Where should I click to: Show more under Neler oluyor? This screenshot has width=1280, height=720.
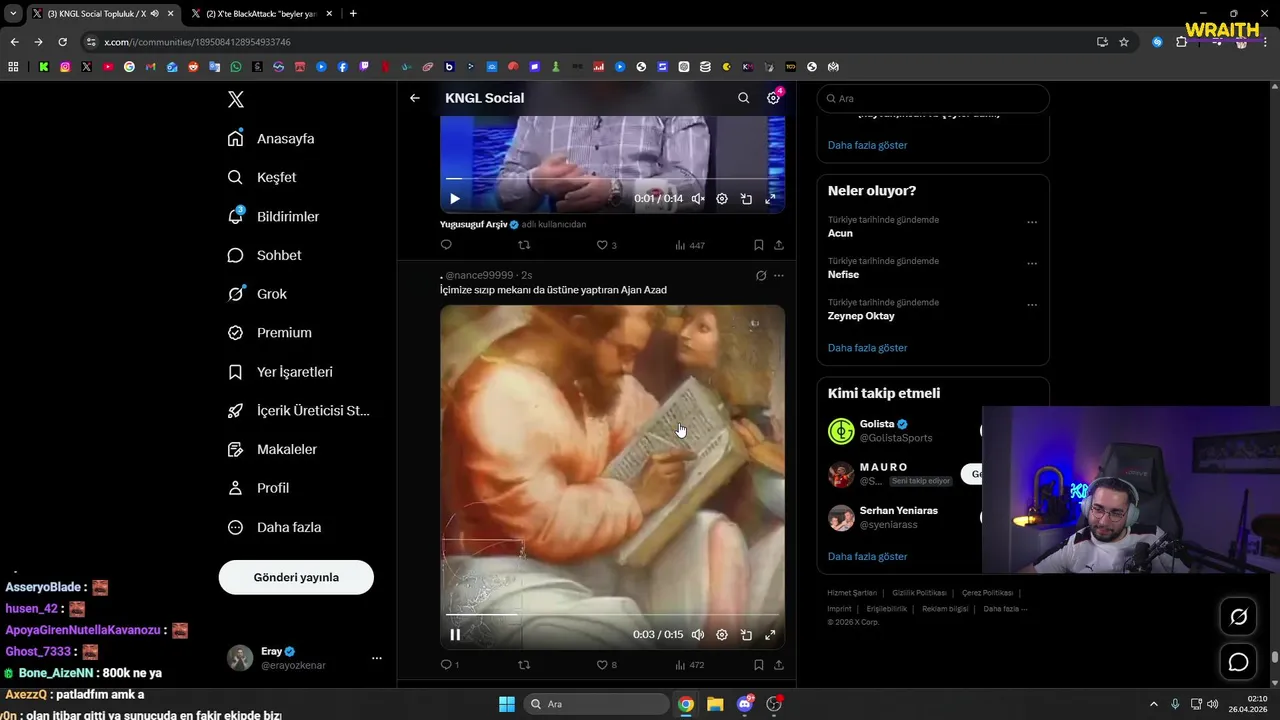pyautogui.click(x=867, y=348)
